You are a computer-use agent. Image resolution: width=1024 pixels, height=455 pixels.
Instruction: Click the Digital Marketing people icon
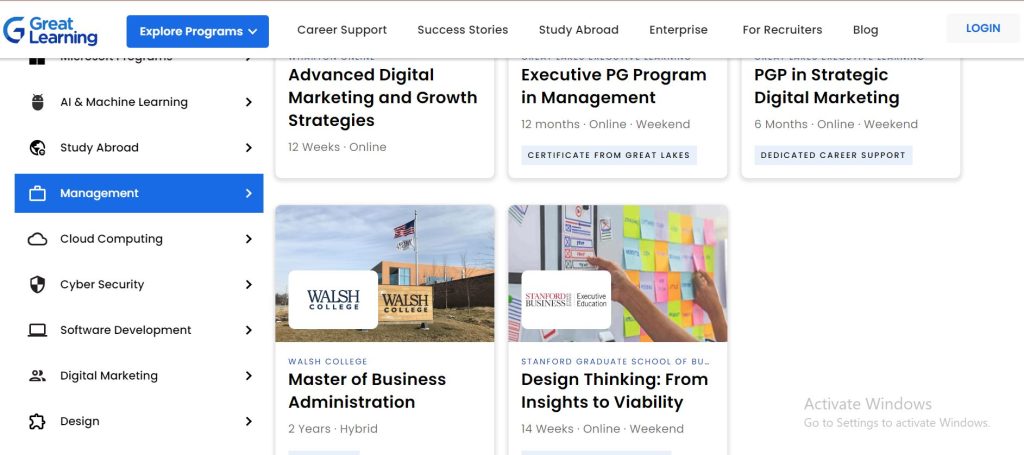pyautogui.click(x=38, y=376)
